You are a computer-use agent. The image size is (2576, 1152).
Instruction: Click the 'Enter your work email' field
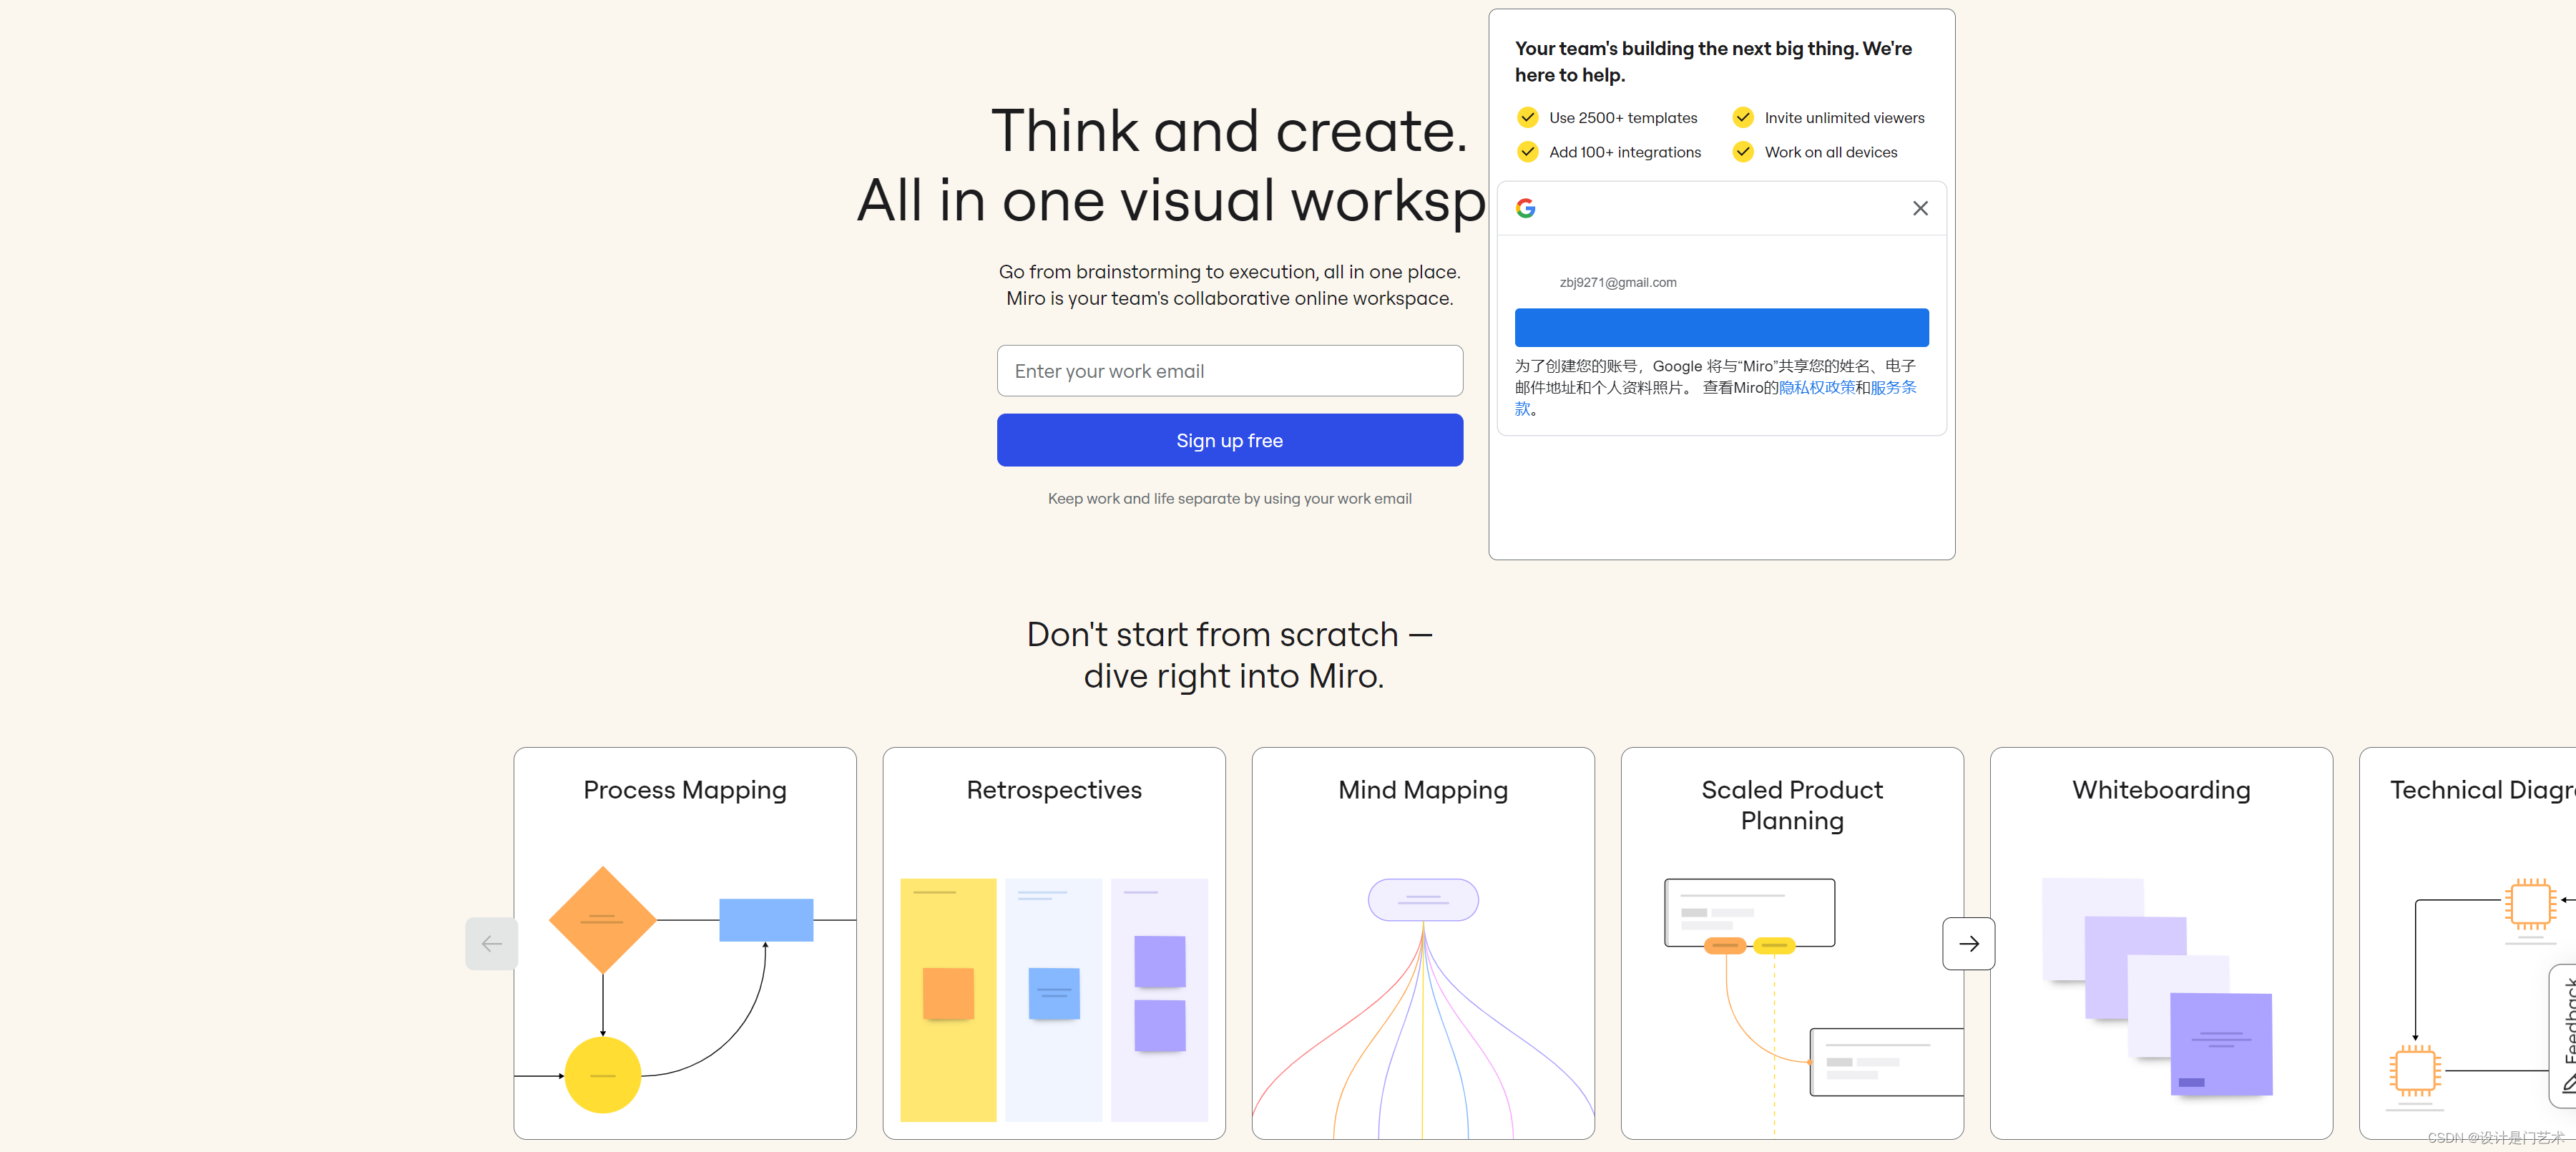(1229, 371)
